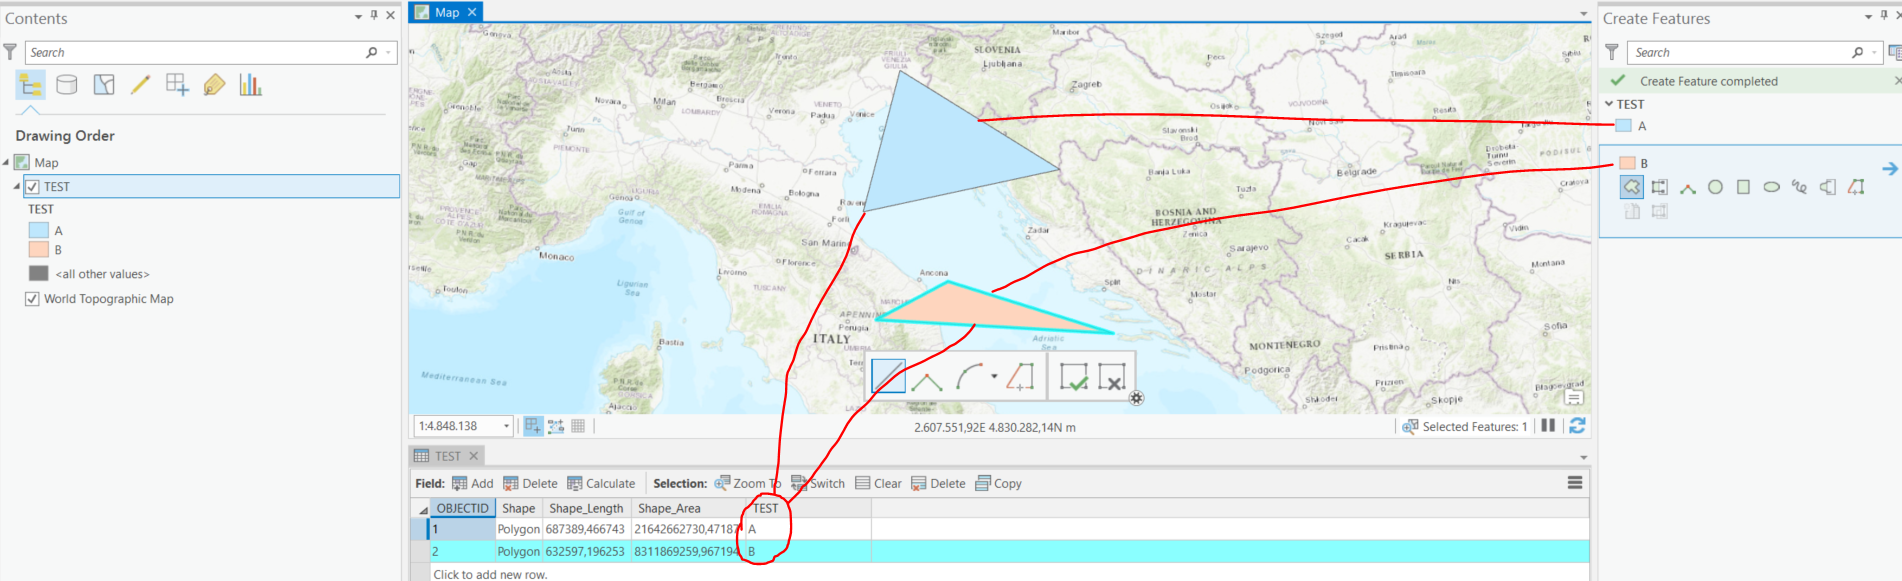The height and width of the screenshot is (581, 1902).
Task: Click blue A symbol swatch in Contents
Action: (39, 230)
